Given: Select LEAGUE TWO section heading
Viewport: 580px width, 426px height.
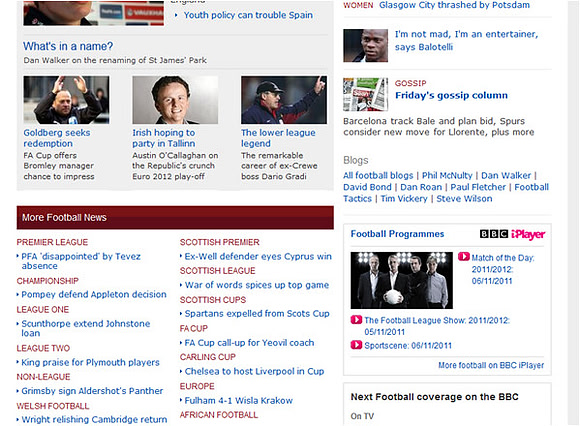Looking at the screenshot, I should (43, 348).
